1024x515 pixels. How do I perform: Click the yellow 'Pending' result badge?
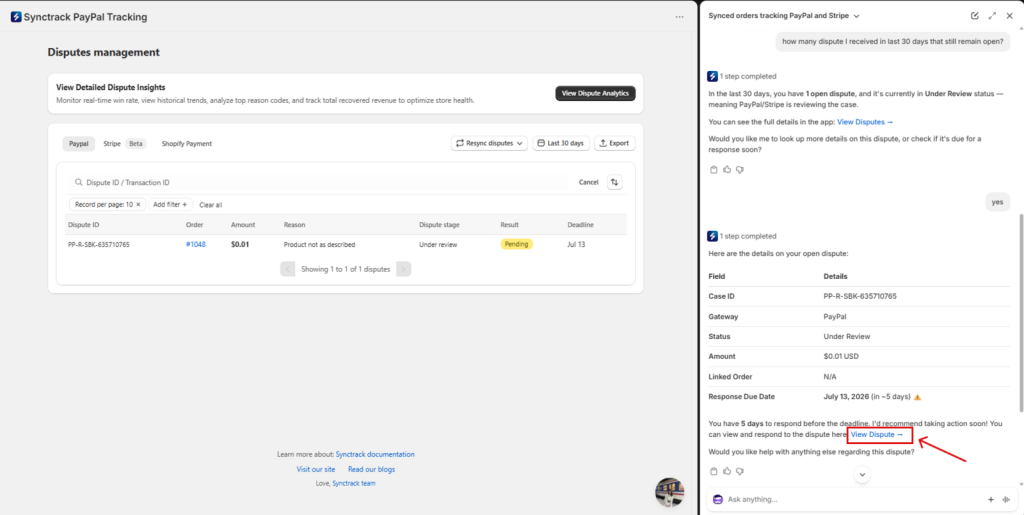tap(517, 244)
